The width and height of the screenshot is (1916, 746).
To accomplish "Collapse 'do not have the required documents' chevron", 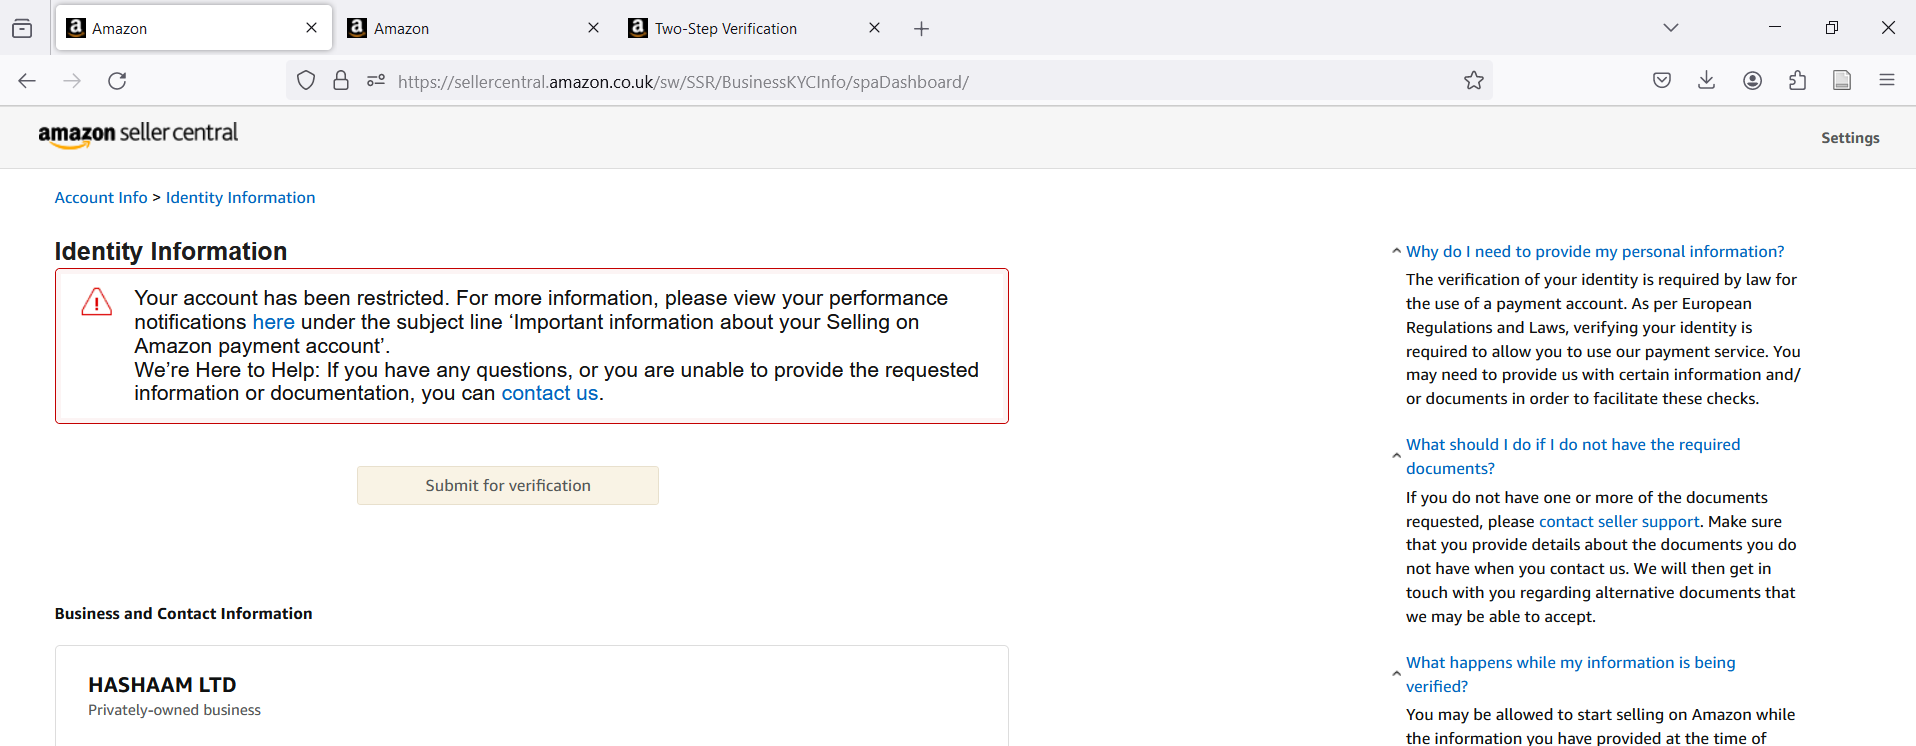I will pos(1396,456).
